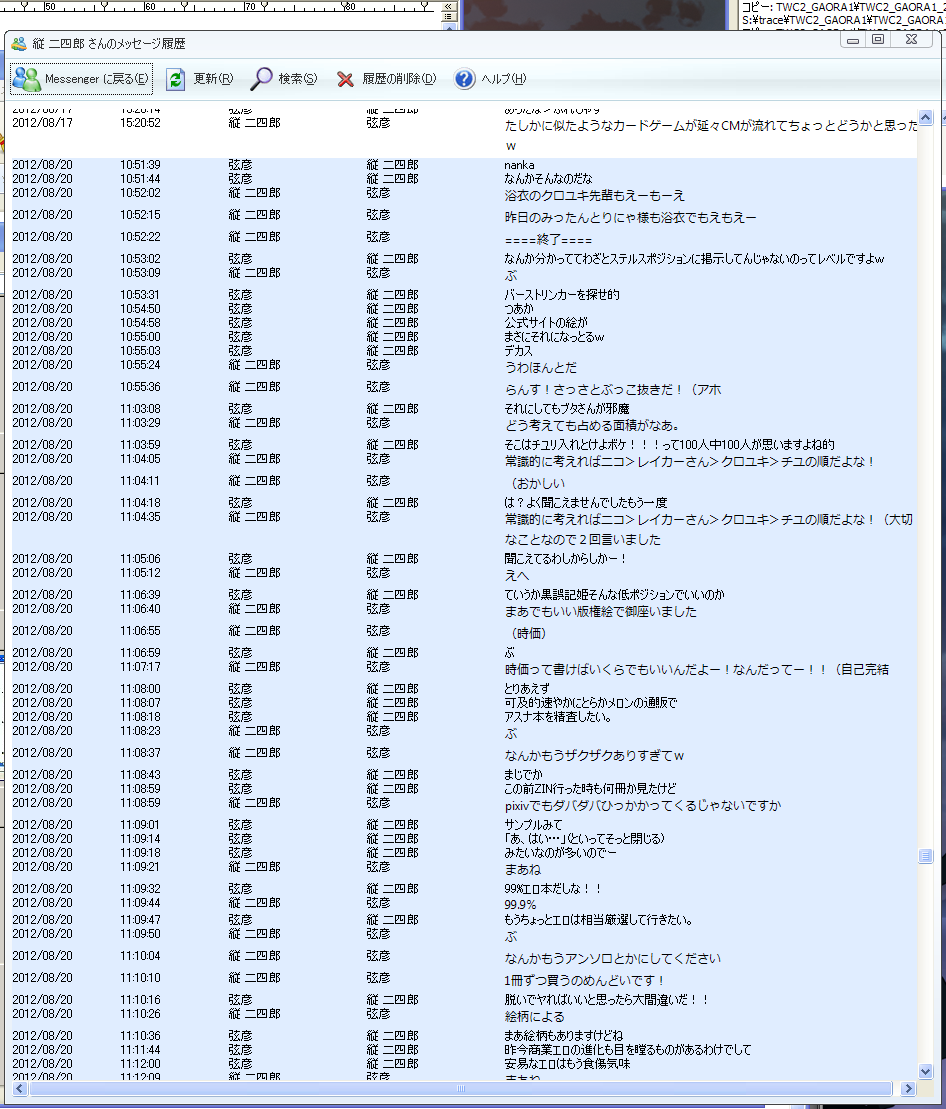The width and height of the screenshot is (946, 1109).
Task: Click the vertical scrollbar thumb
Action: 926,857
